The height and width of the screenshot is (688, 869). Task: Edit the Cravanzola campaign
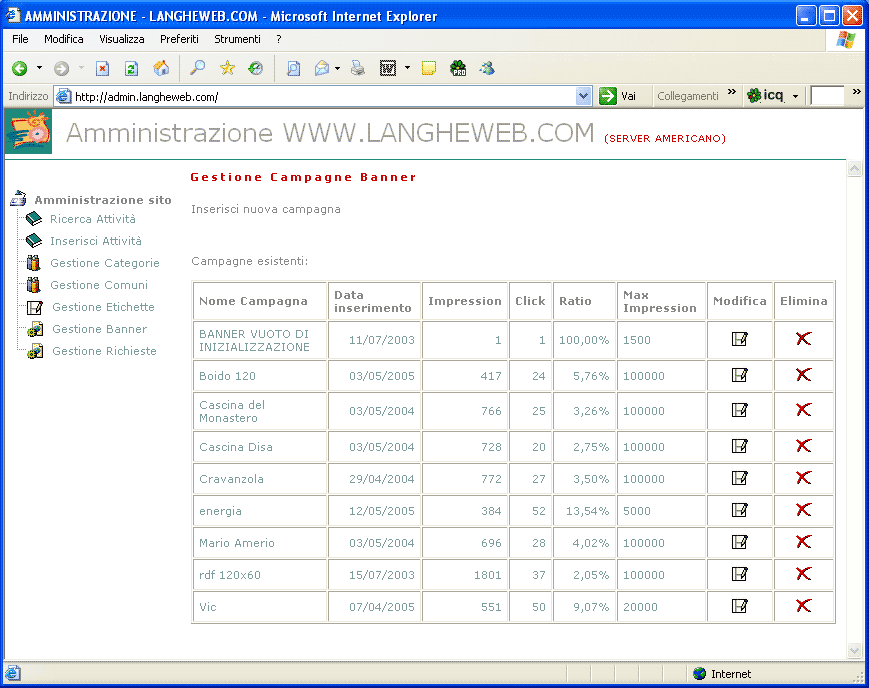pos(740,478)
